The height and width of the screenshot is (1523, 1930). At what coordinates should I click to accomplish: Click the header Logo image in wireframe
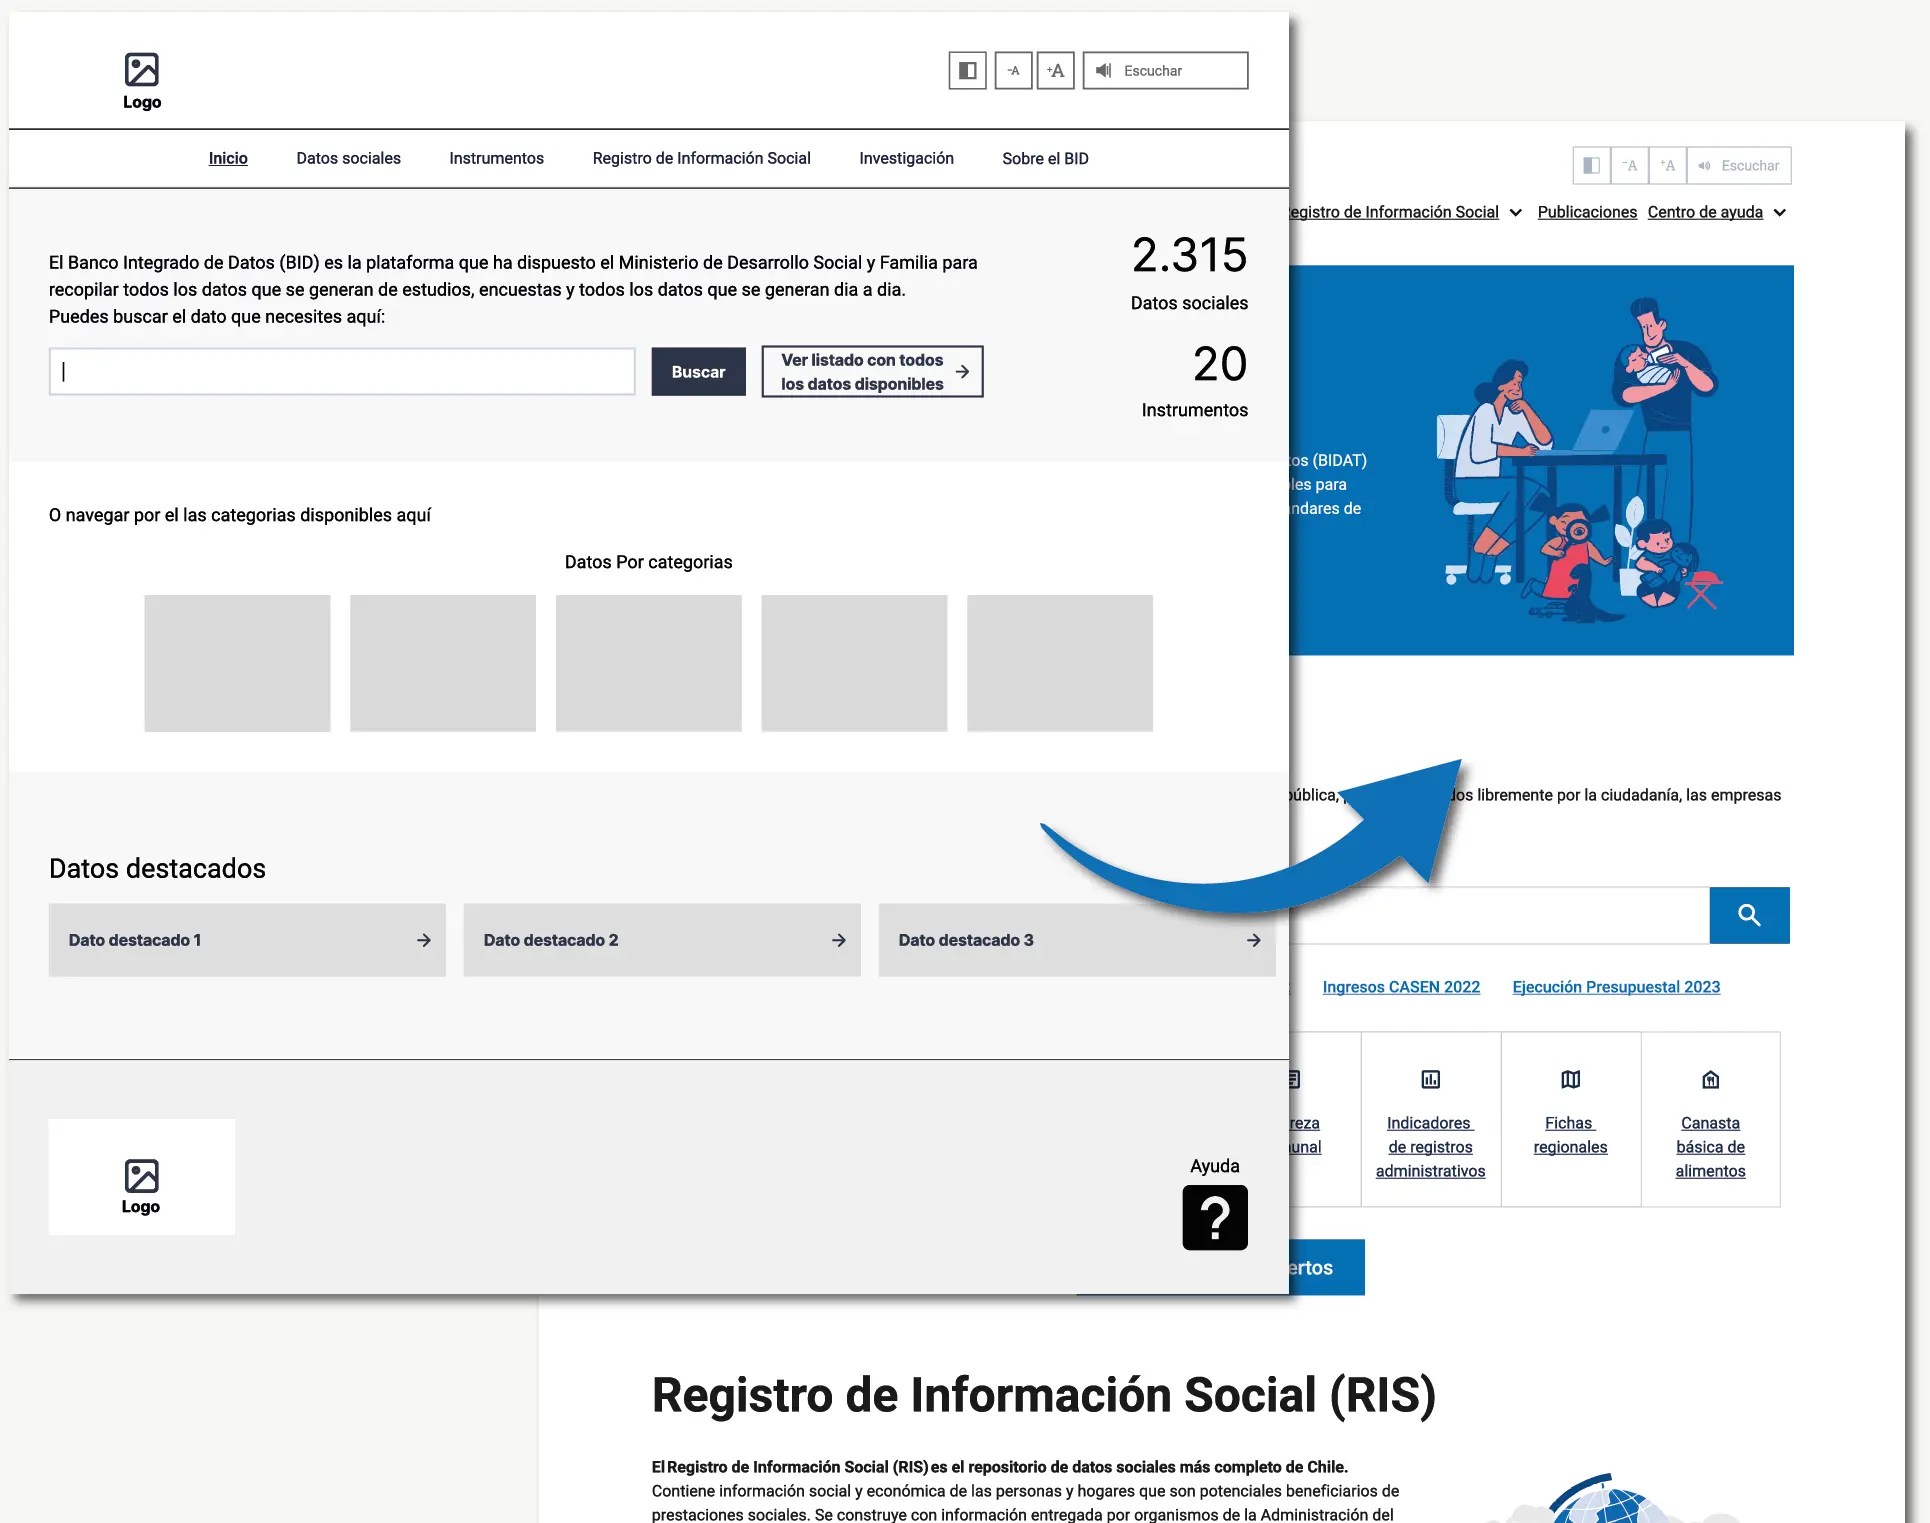click(142, 81)
